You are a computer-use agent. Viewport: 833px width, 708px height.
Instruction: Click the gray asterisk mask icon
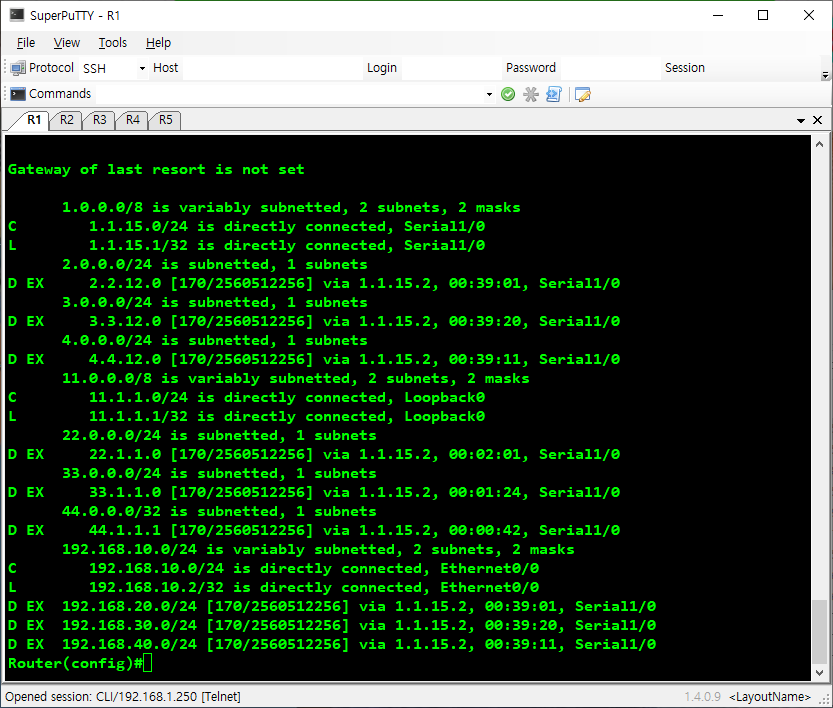[531, 94]
